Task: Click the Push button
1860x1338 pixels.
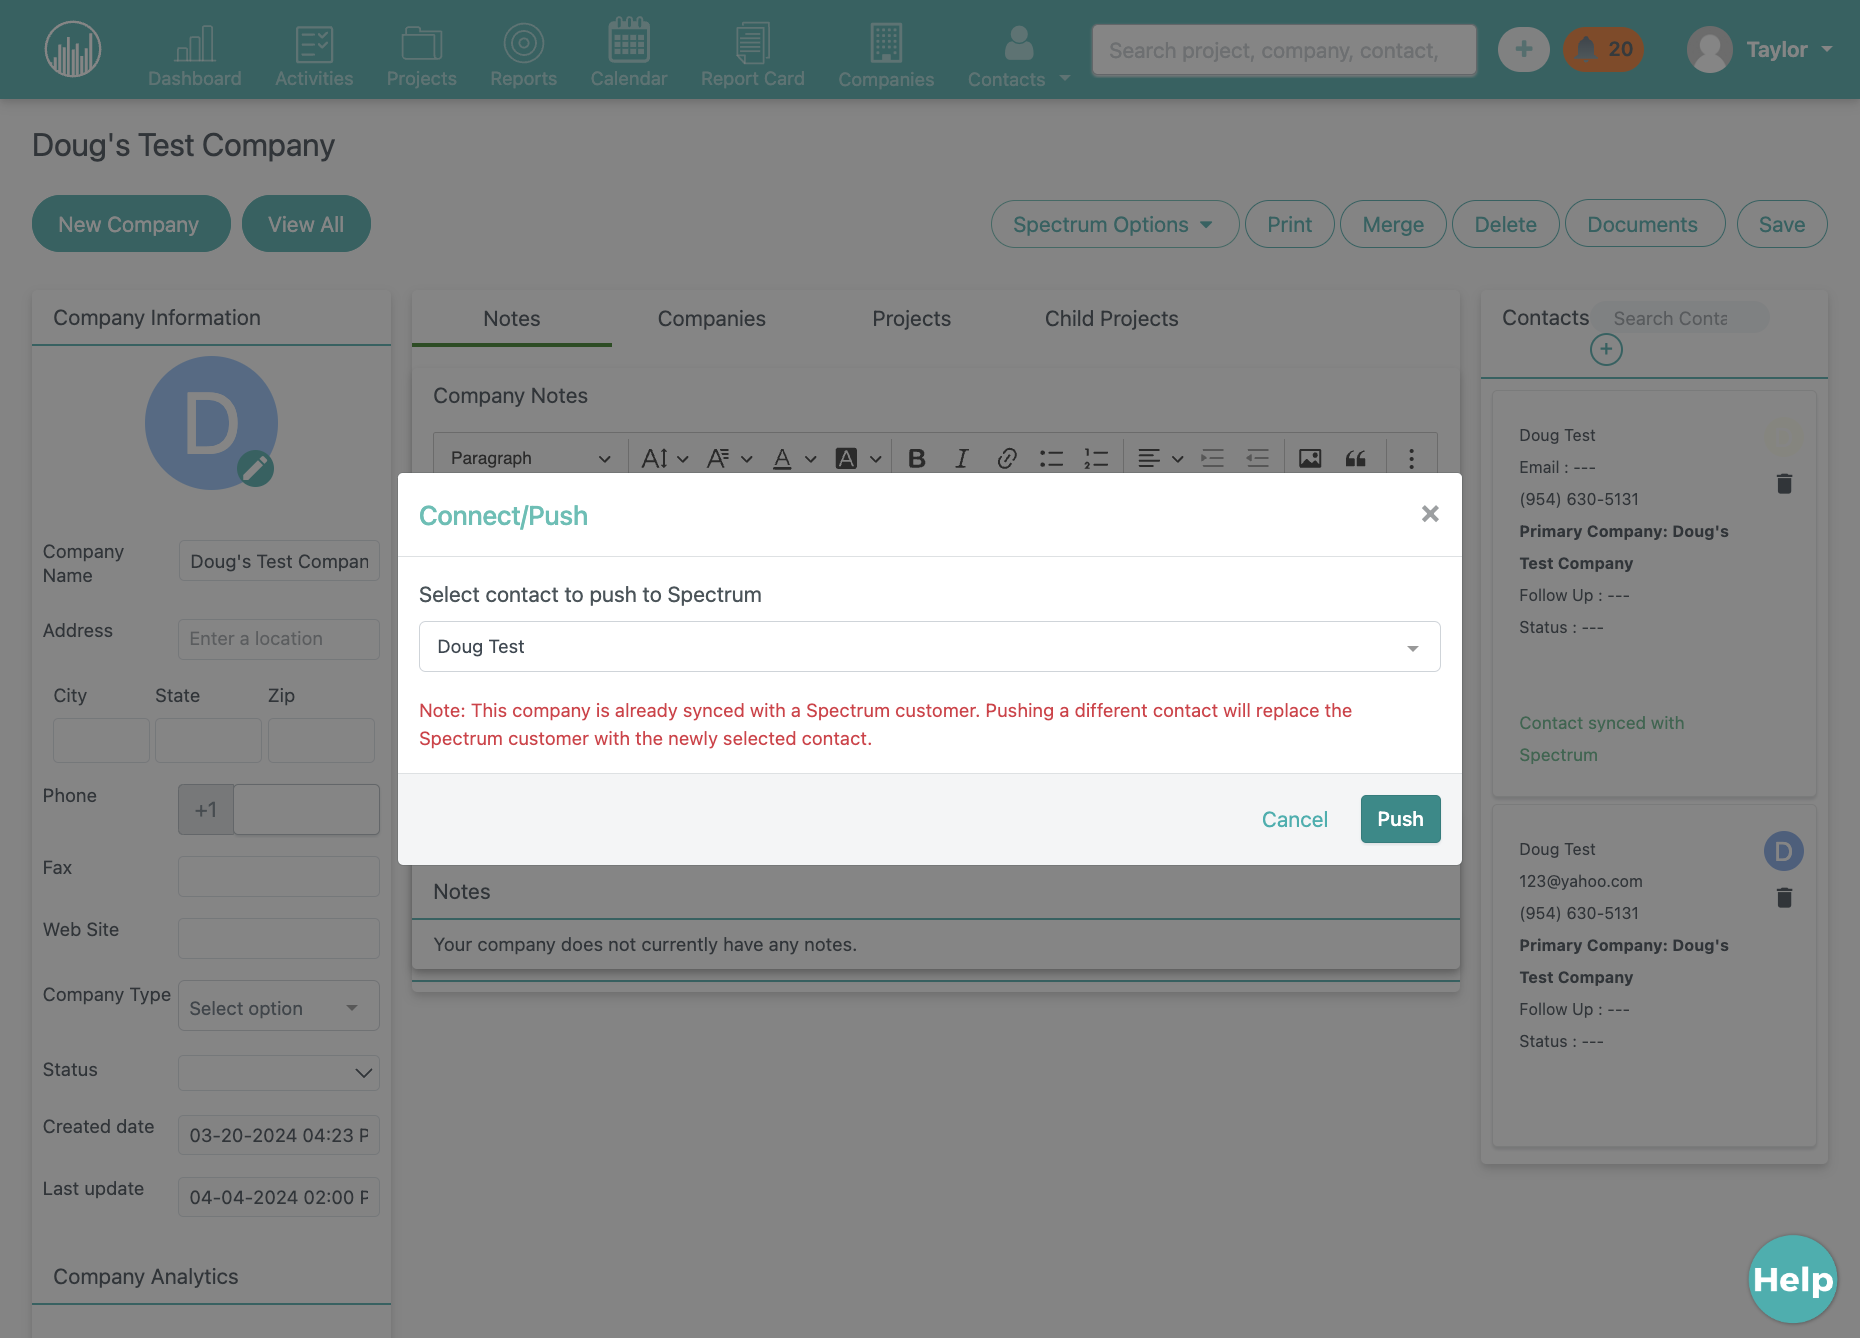Action: coord(1400,819)
